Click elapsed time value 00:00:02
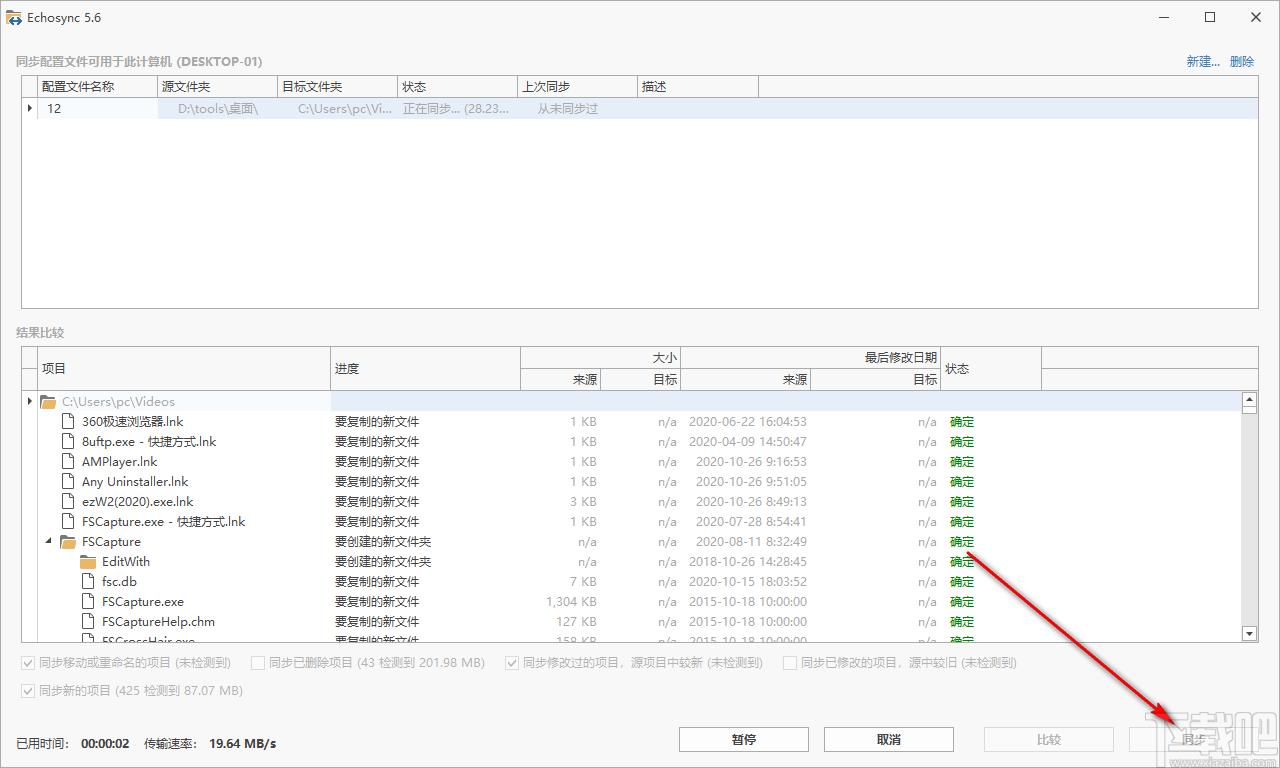 click(x=103, y=743)
